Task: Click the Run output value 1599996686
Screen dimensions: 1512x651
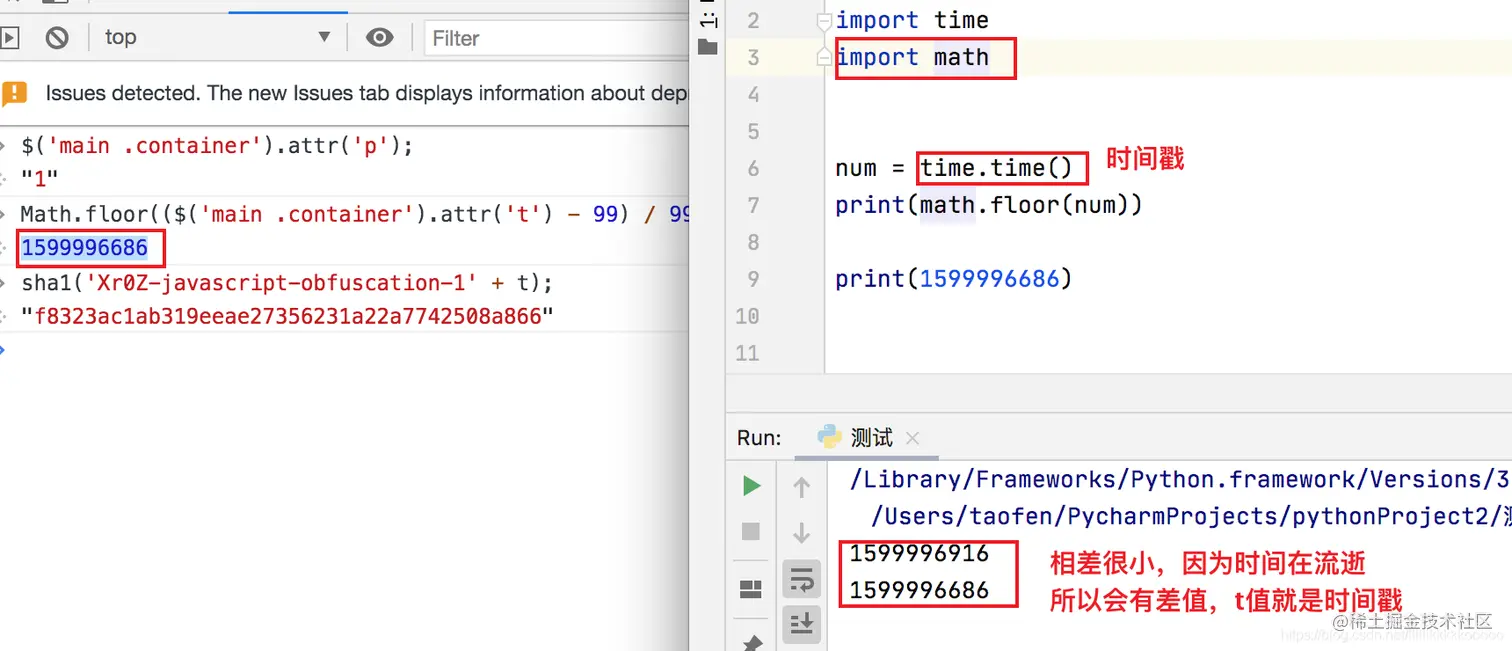Action: (919, 591)
